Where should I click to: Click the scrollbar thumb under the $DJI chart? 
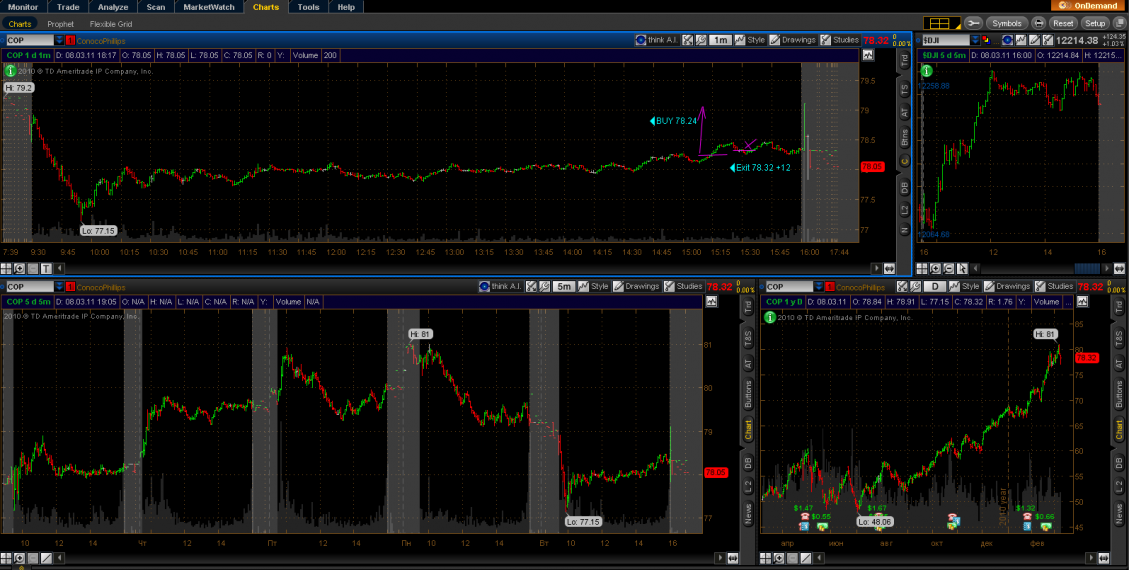pos(1087,268)
